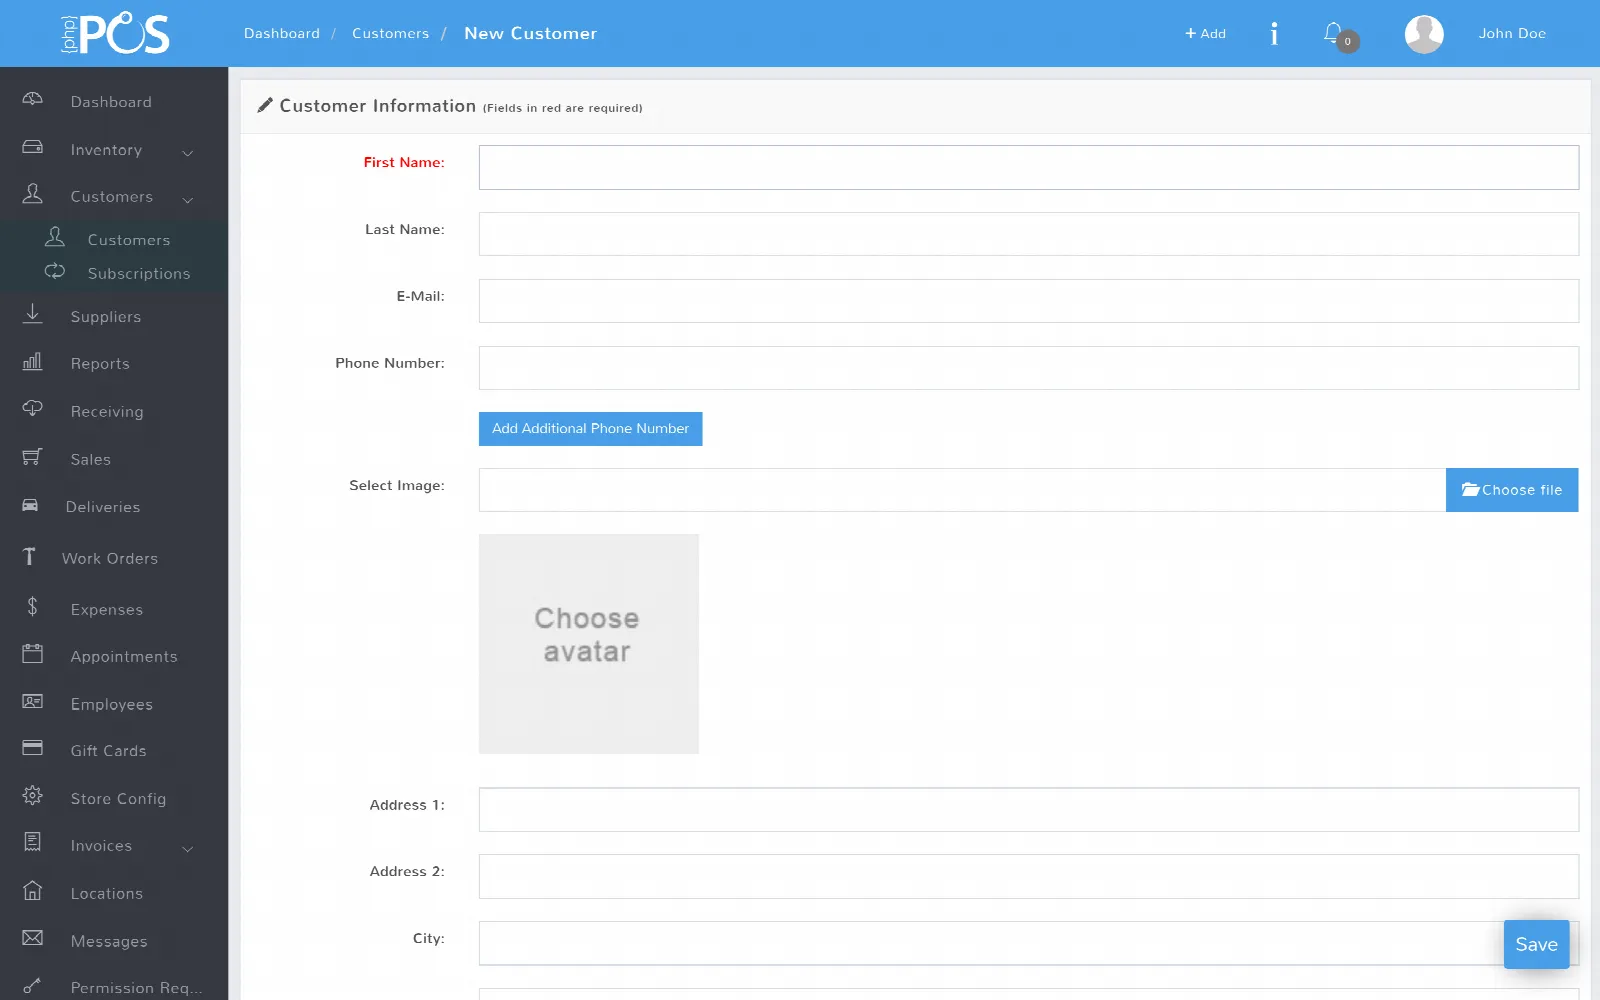Viewport: 1600px width, 1000px height.
Task: Focus the Address 2 field
Action: click(1028, 876)
